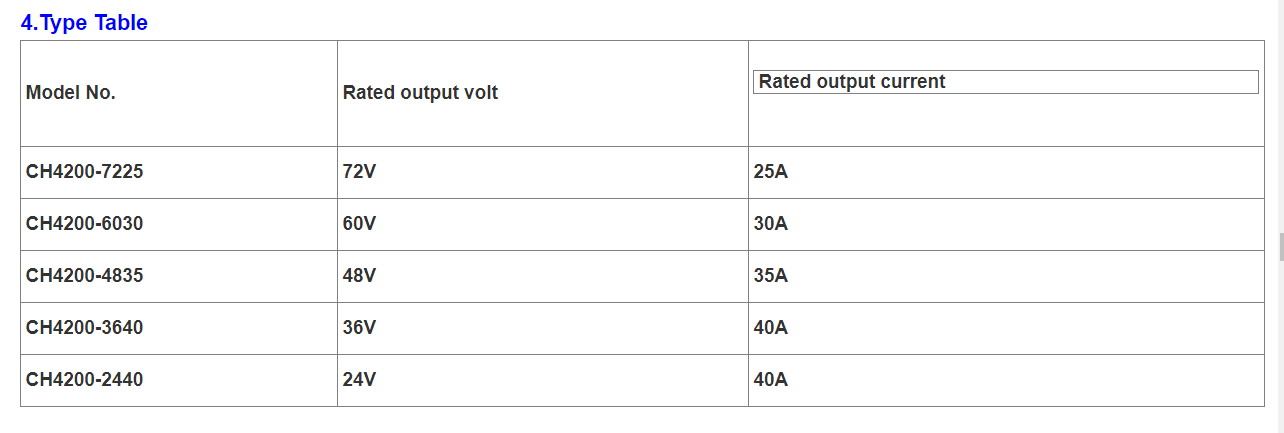Select the 'Model No.' header cell

pyautogui.click(x=179, y=93)
